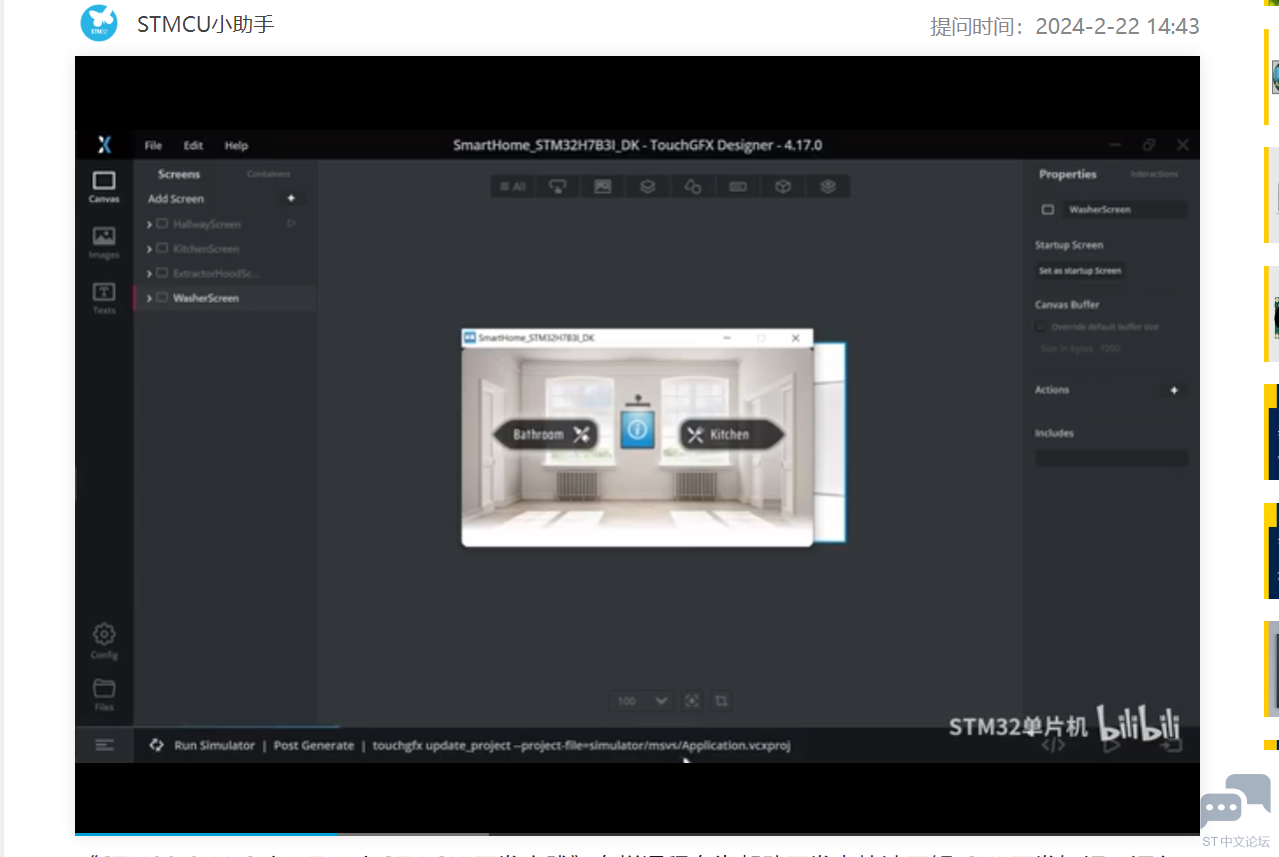This screenshot has height=857, width=1279.
Task: Select HallwayScreen in screen list
Action: point(207,224)
